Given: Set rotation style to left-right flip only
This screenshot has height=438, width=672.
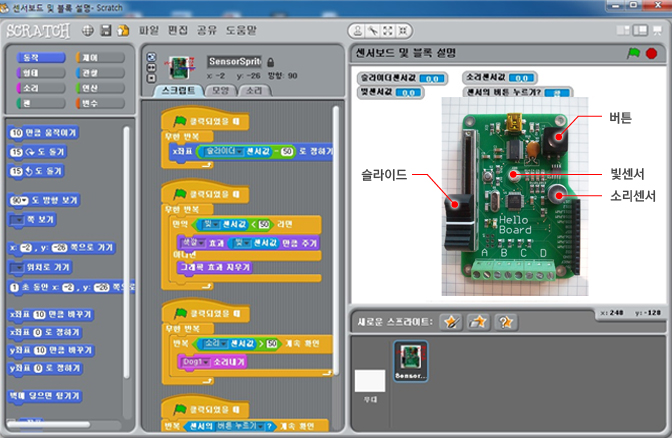Looking at the screenshot, I should pos(152,68).
